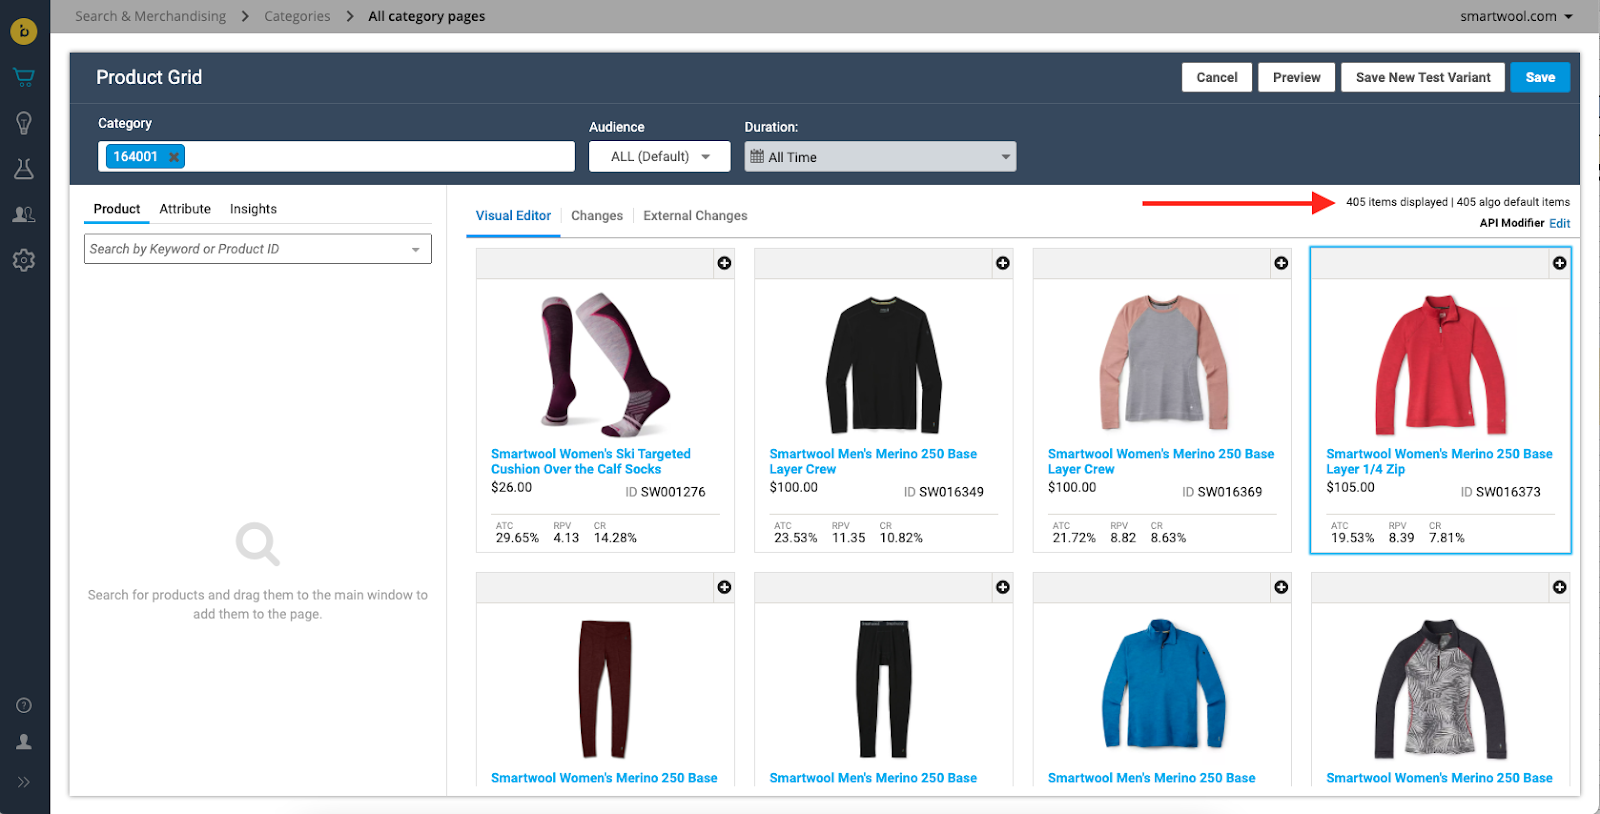The image size is (1600, 814).
Task: Click Save New Test Variant button
Action: click(x=1423, y=77)
